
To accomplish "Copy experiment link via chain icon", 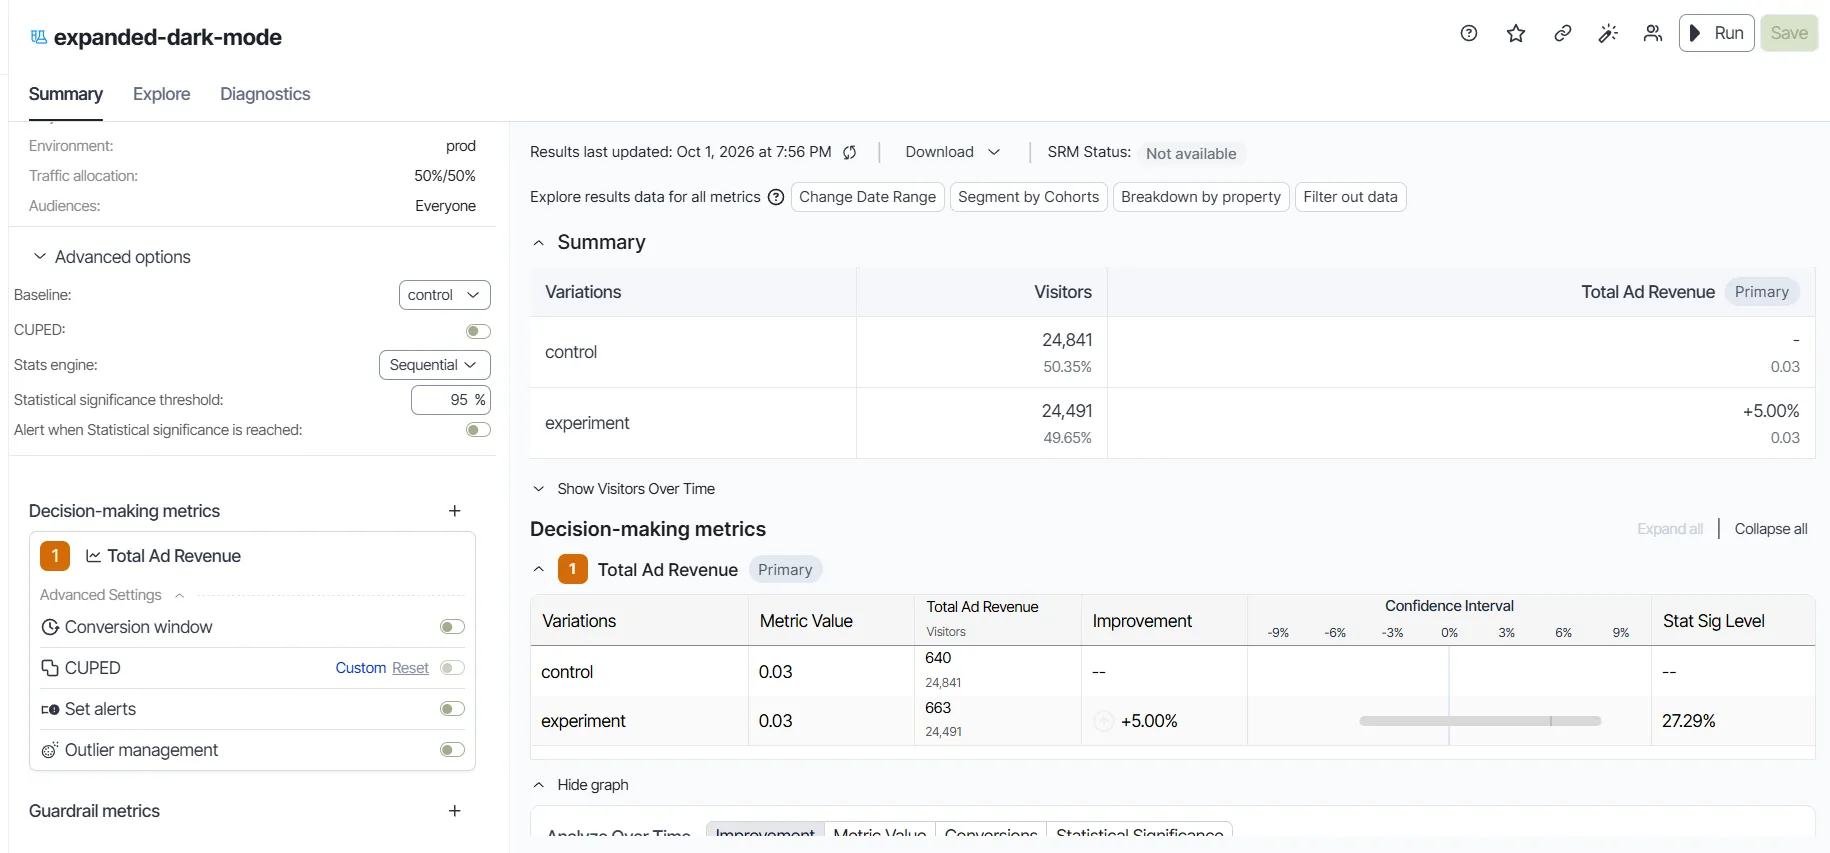I will pyautogui.click(x=1562, y=33).
